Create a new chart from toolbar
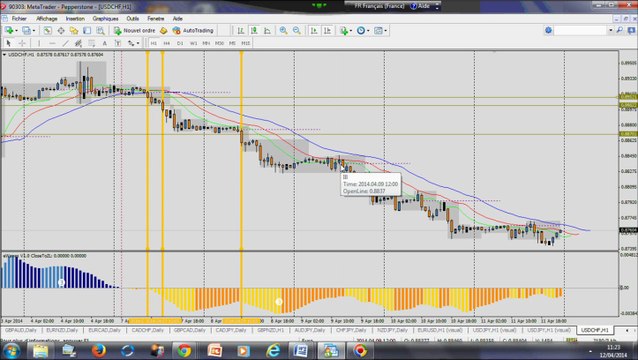The width and height of the screenshot is (638, 360). [x=9, y=31]
